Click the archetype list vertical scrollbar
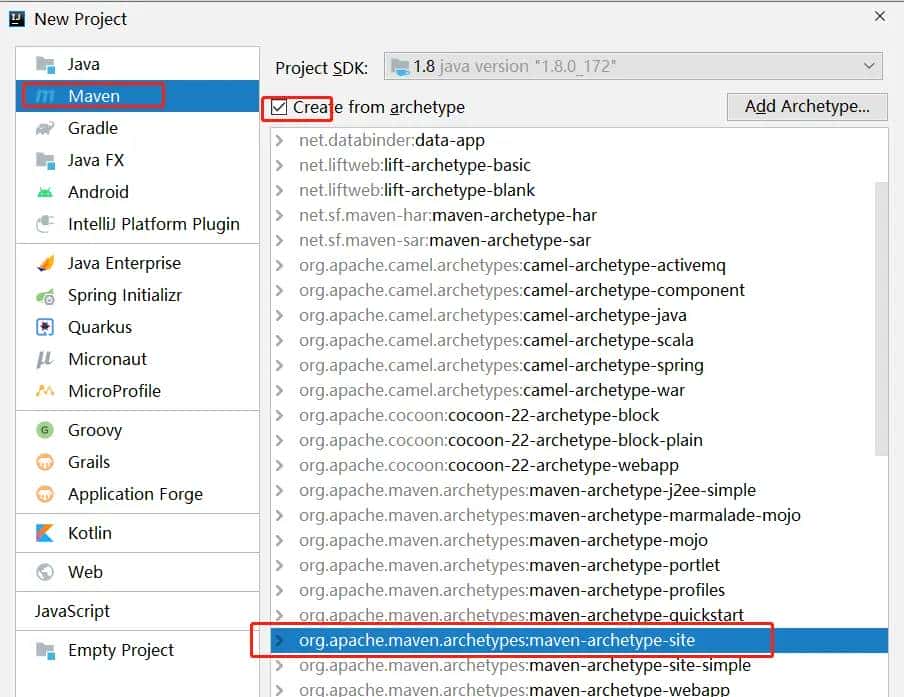Image resolution: width=904 pixels, height=697 pixels. [x=881, y=318]
